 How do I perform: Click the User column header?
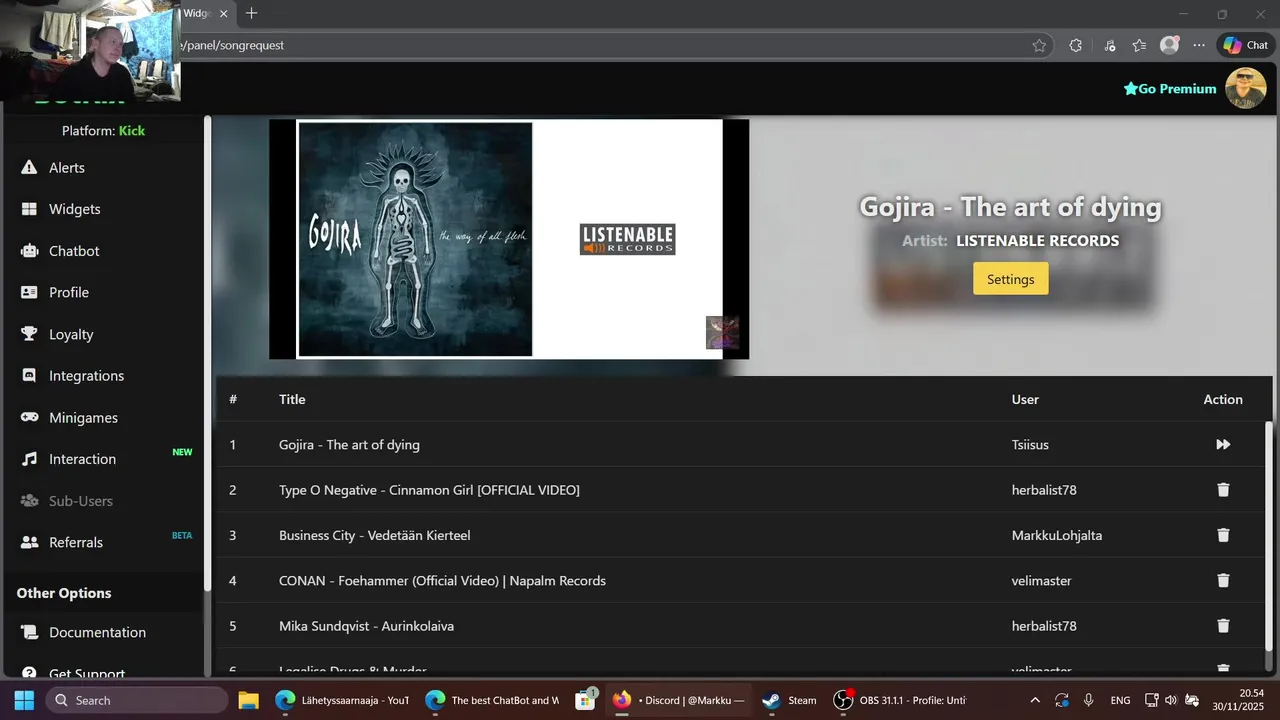click(1025, 399)
